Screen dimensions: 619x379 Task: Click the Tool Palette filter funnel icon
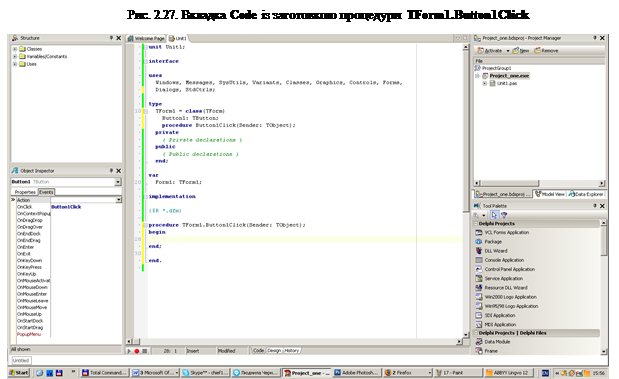[x=504, y=215]
